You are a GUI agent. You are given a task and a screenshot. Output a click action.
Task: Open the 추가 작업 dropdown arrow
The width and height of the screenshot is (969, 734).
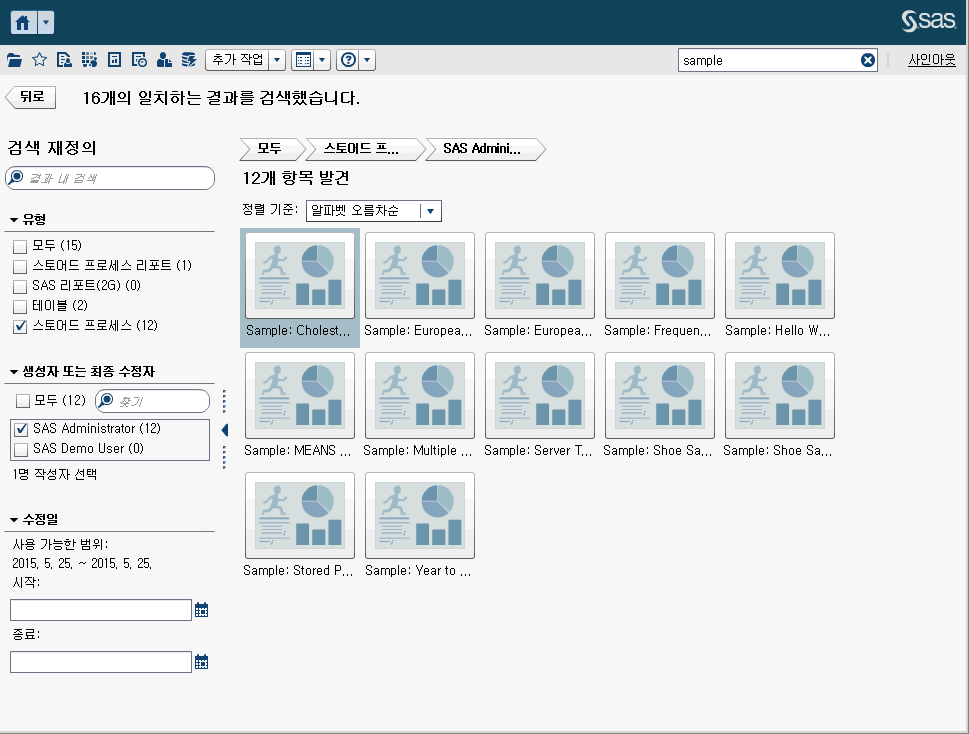tap(275, 59)
